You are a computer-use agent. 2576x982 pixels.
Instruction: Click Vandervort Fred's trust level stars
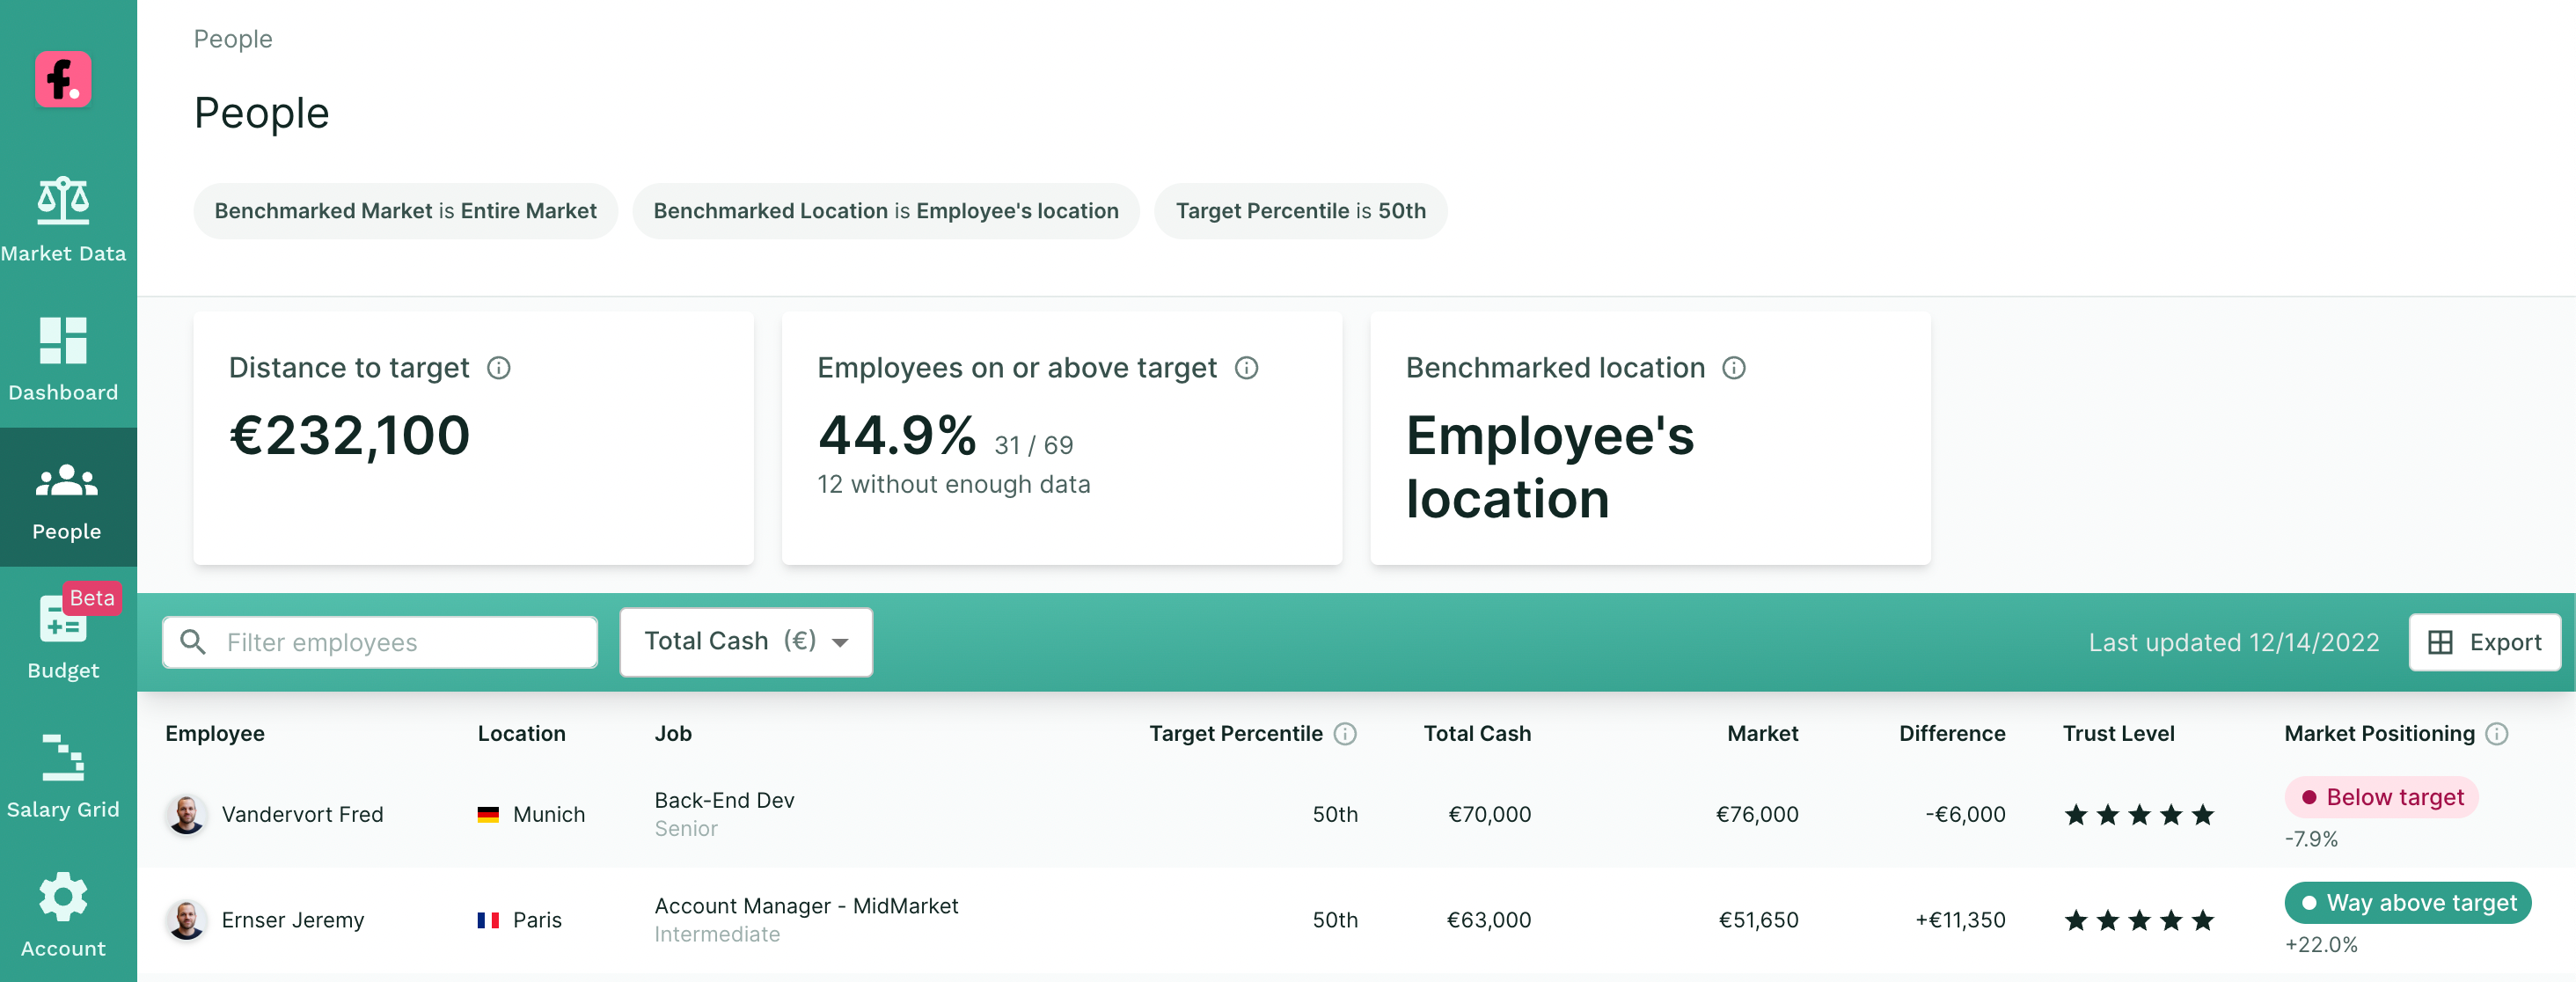click(x=2137, y=815)
